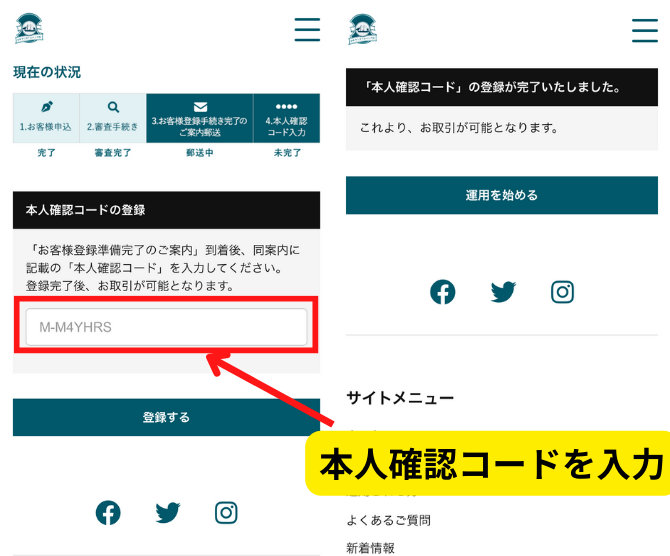Image resolution: width=670 pixels, height=556 pixels.
Task: Select step 4 本人確認コード入力 in status bar
Action: point(286,117)
